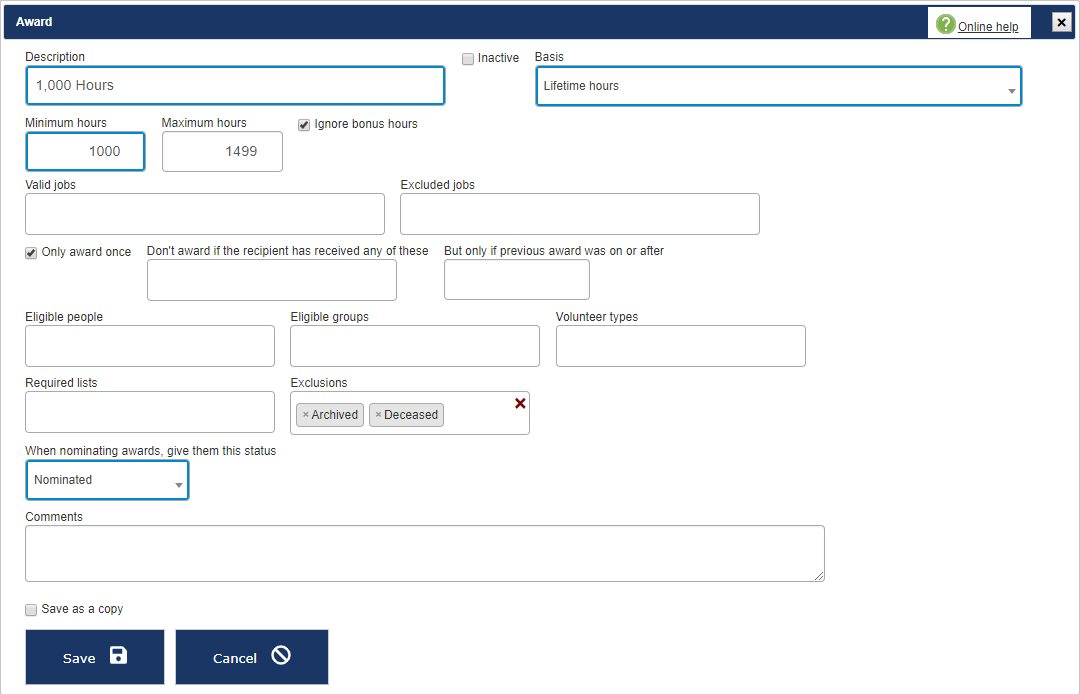Select the Minimum hours field
The width and height of the screenshot is (1080, 694).
click(x=85, y=152)
